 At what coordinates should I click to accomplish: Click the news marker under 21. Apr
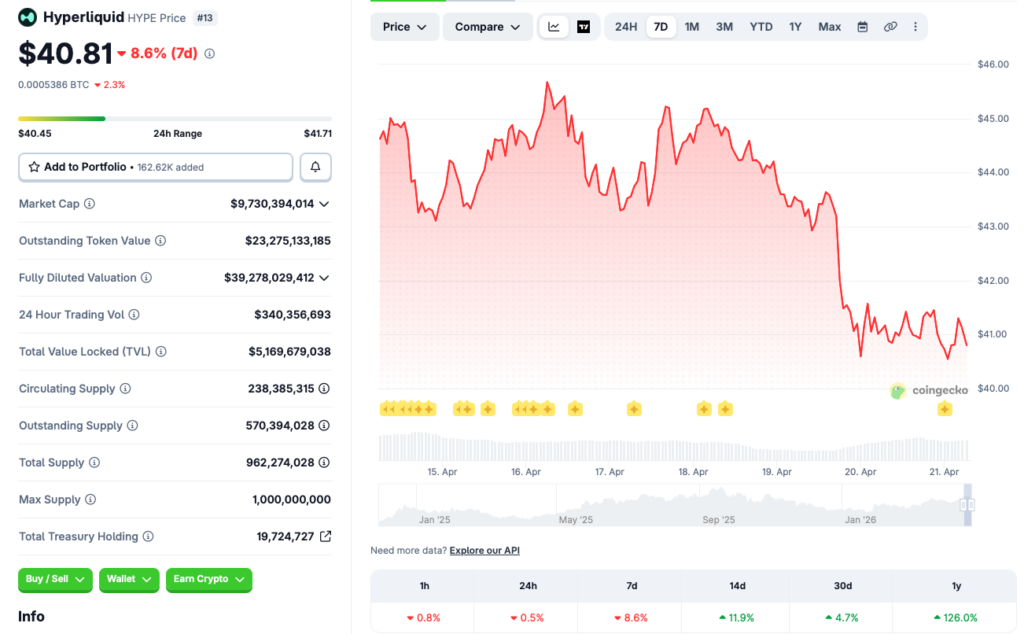944,408
